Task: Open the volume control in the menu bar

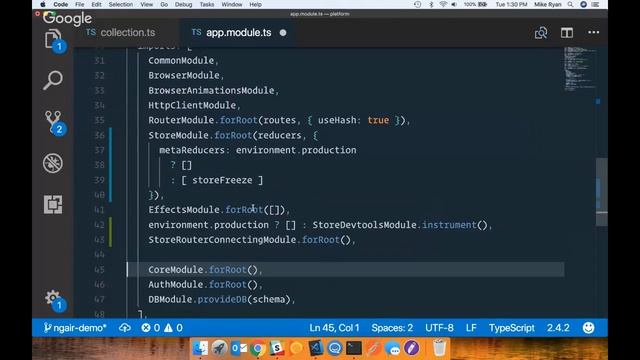Action: point(454,4)
